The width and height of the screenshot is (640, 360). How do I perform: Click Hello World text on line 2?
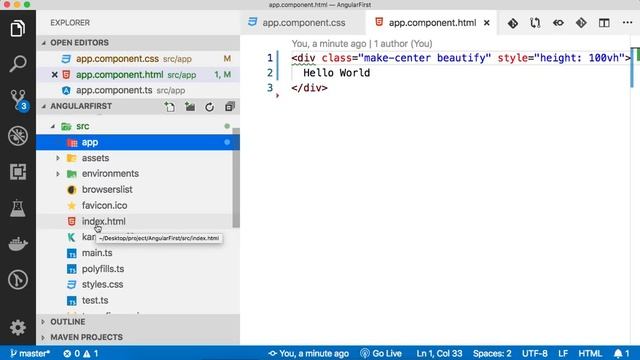click(337, 73)
